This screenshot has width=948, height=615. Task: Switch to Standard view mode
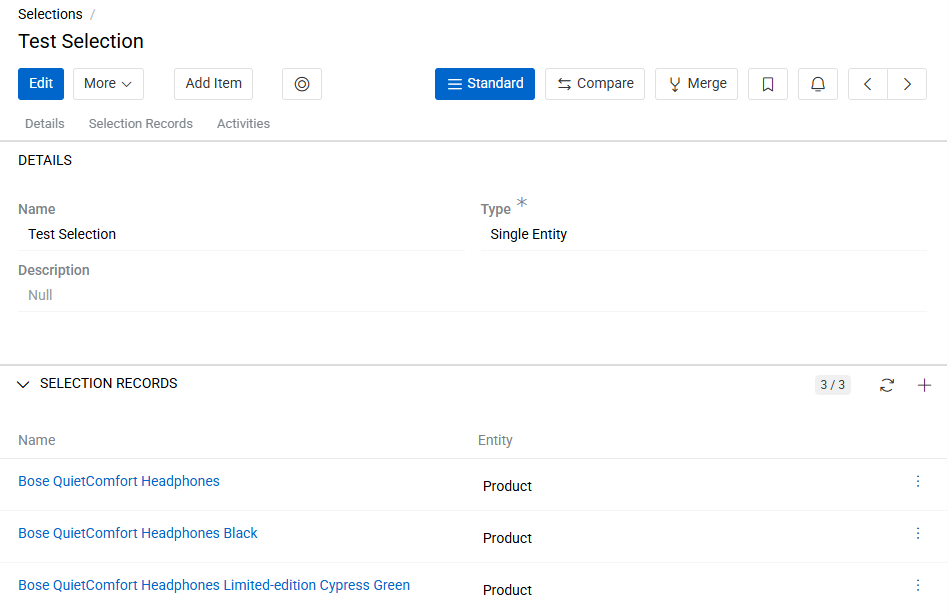(485, 84)
